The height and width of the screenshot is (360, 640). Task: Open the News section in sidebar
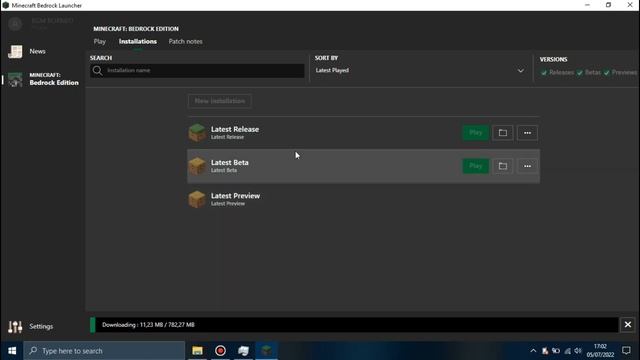(x=27, y=51)
